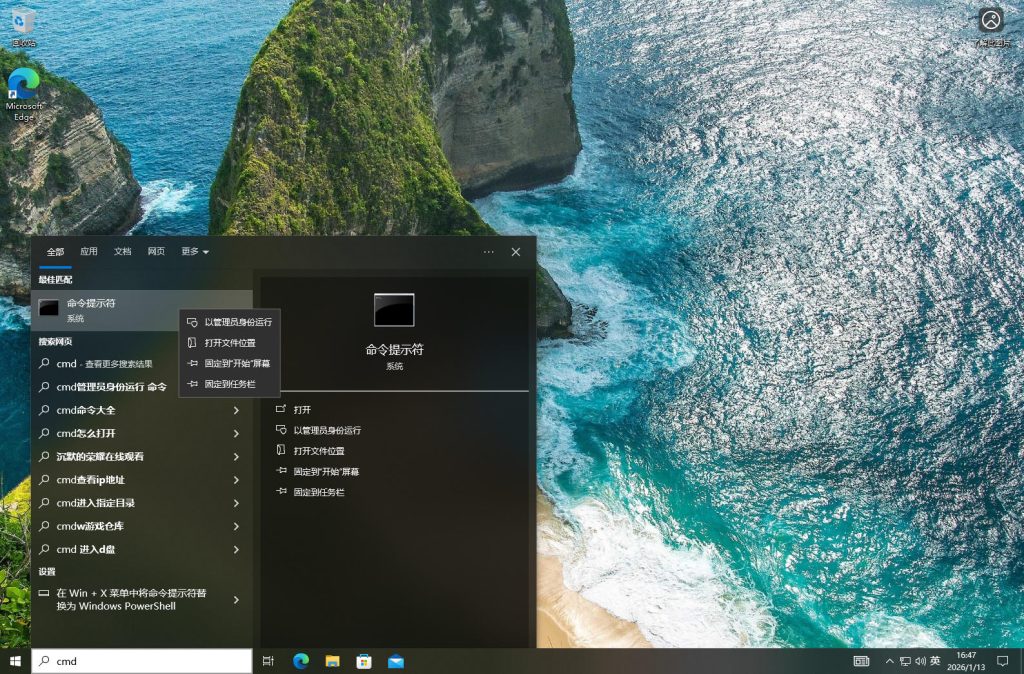Launch Microsoft Store from the taskbar
1024x674 pixels.
click(364, 661)
